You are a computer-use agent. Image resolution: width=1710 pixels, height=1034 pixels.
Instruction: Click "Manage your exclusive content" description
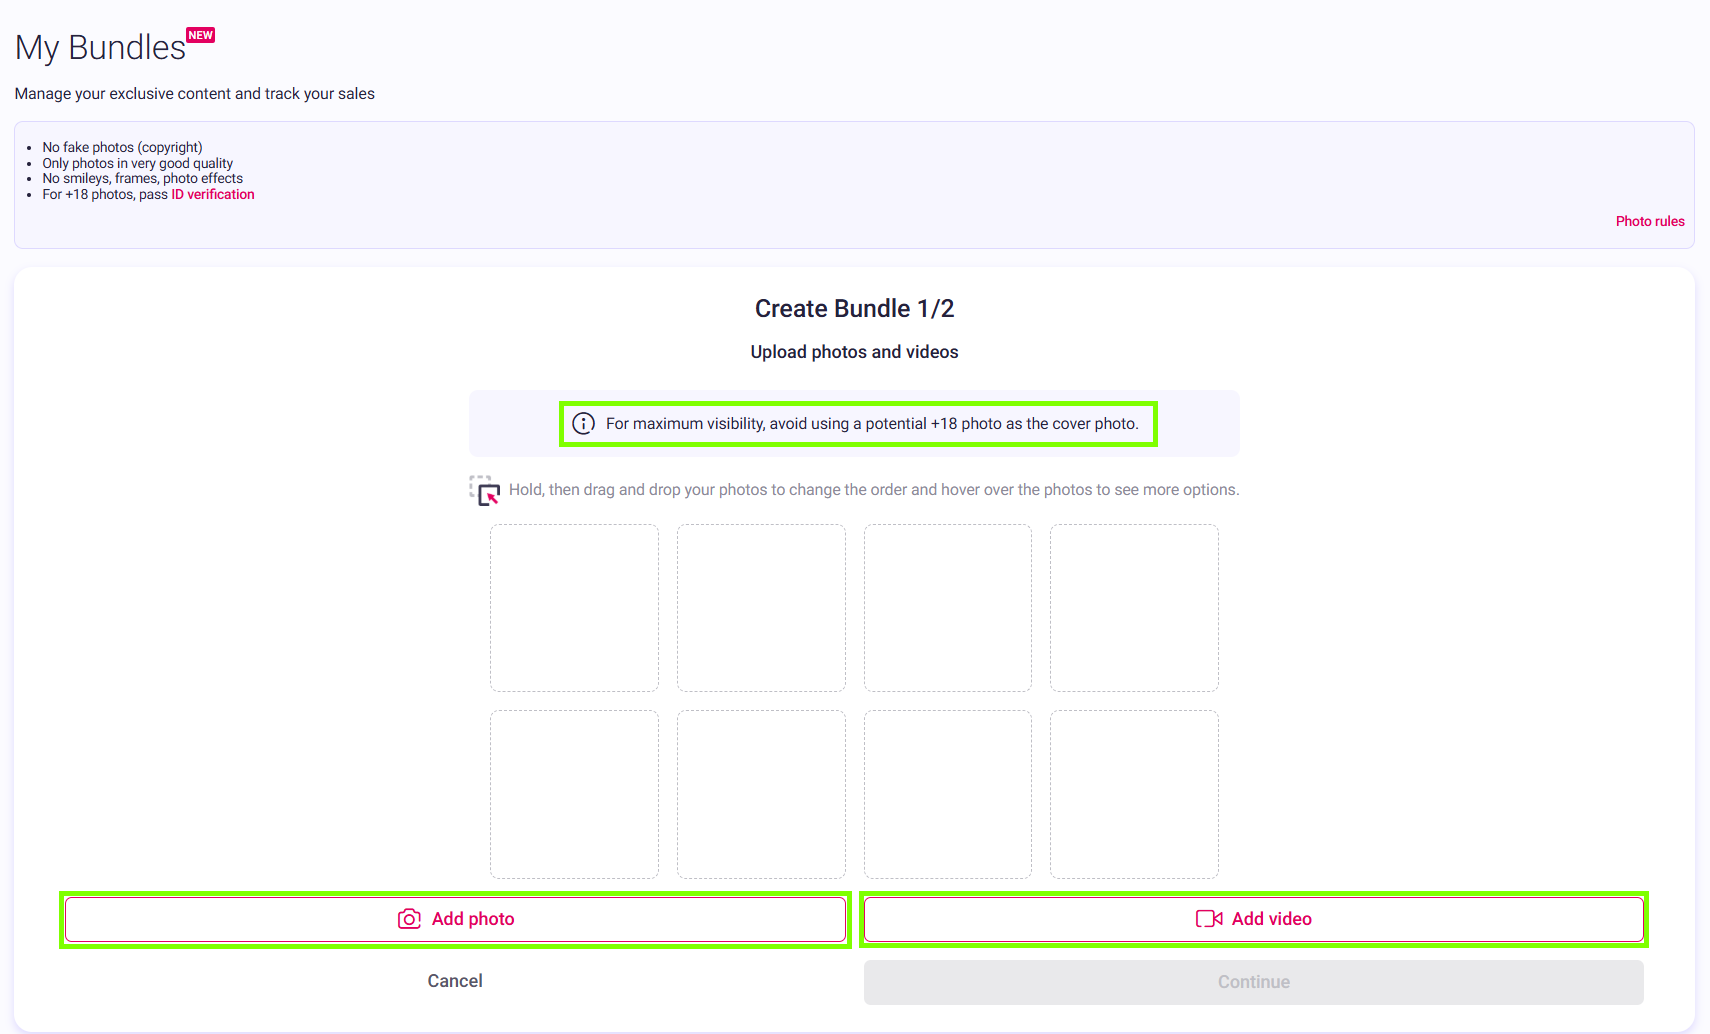coord(195,94)
